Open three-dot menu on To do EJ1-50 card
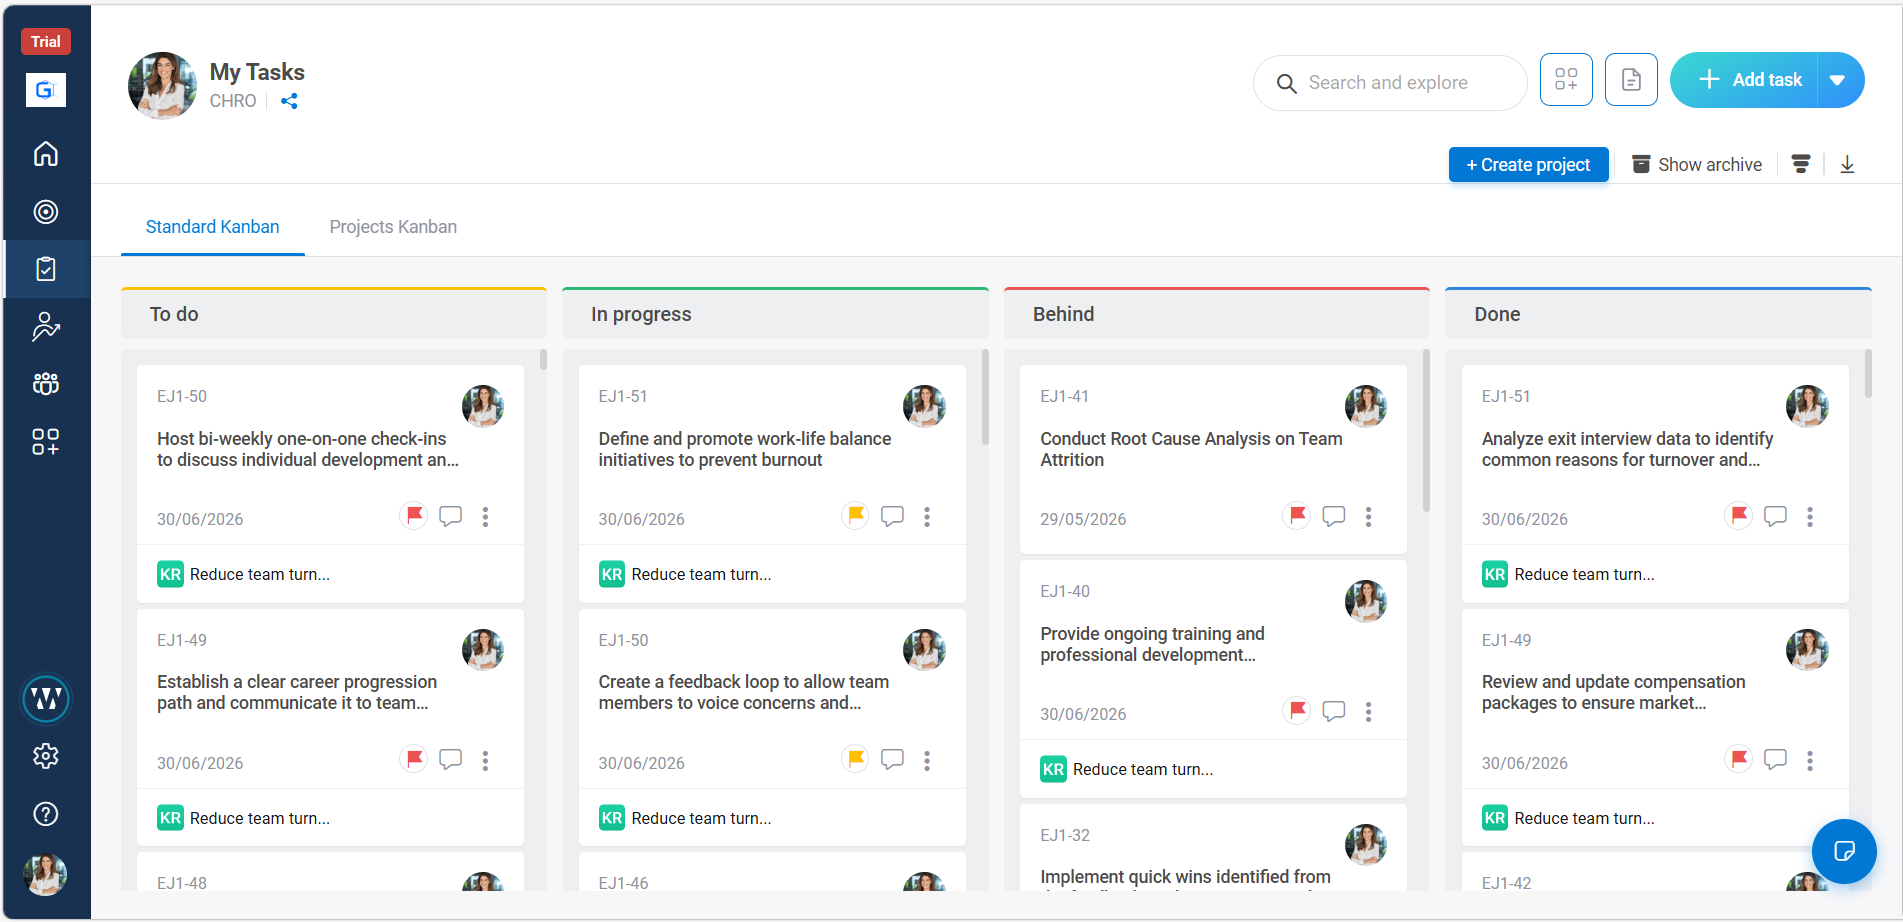1903x922 pixels. click(486, 517)
